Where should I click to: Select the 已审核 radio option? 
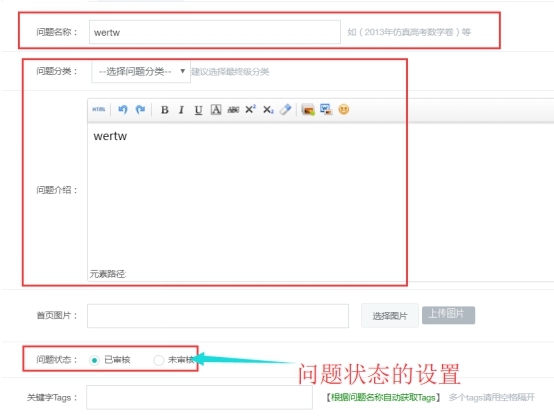pos(94,360)
